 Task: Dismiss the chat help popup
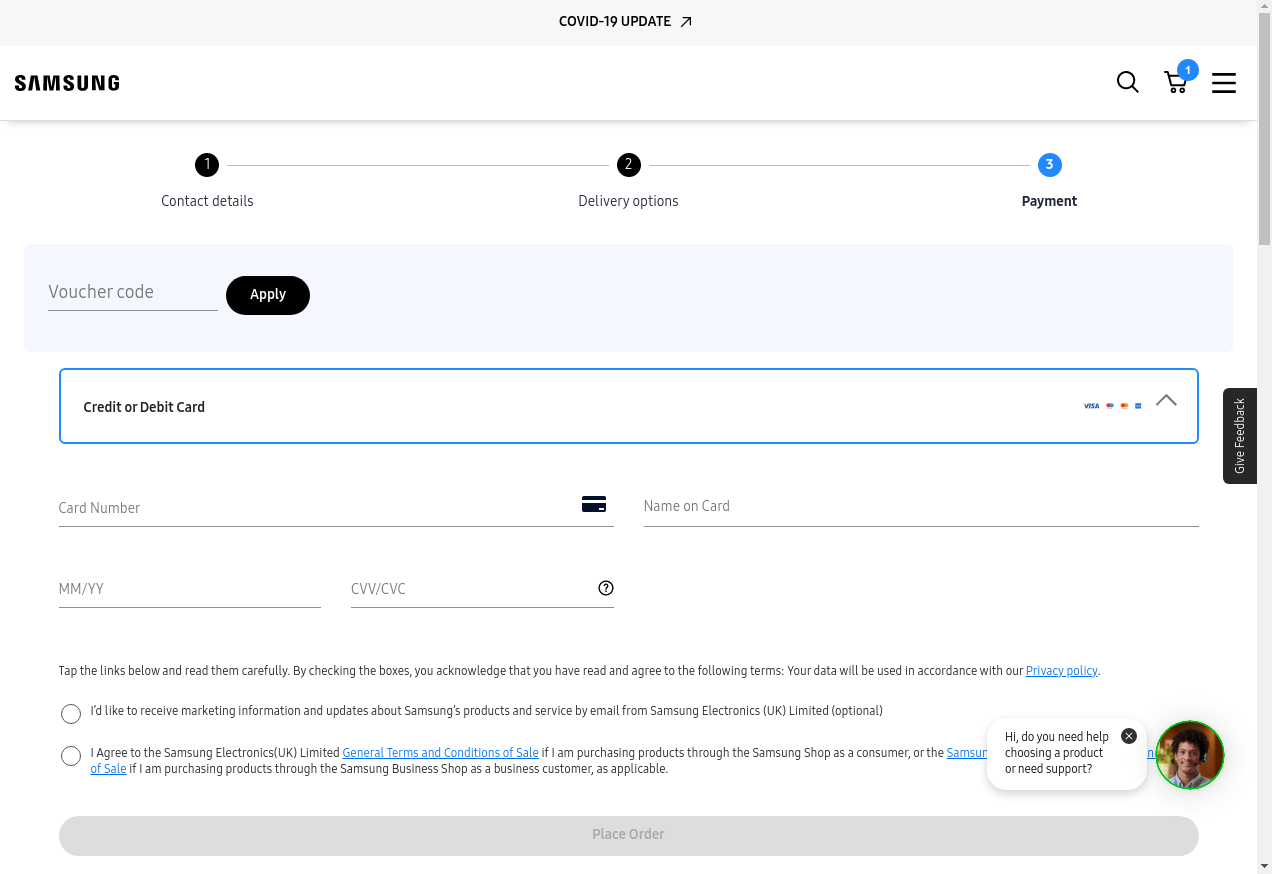[x=1129, y=736]
